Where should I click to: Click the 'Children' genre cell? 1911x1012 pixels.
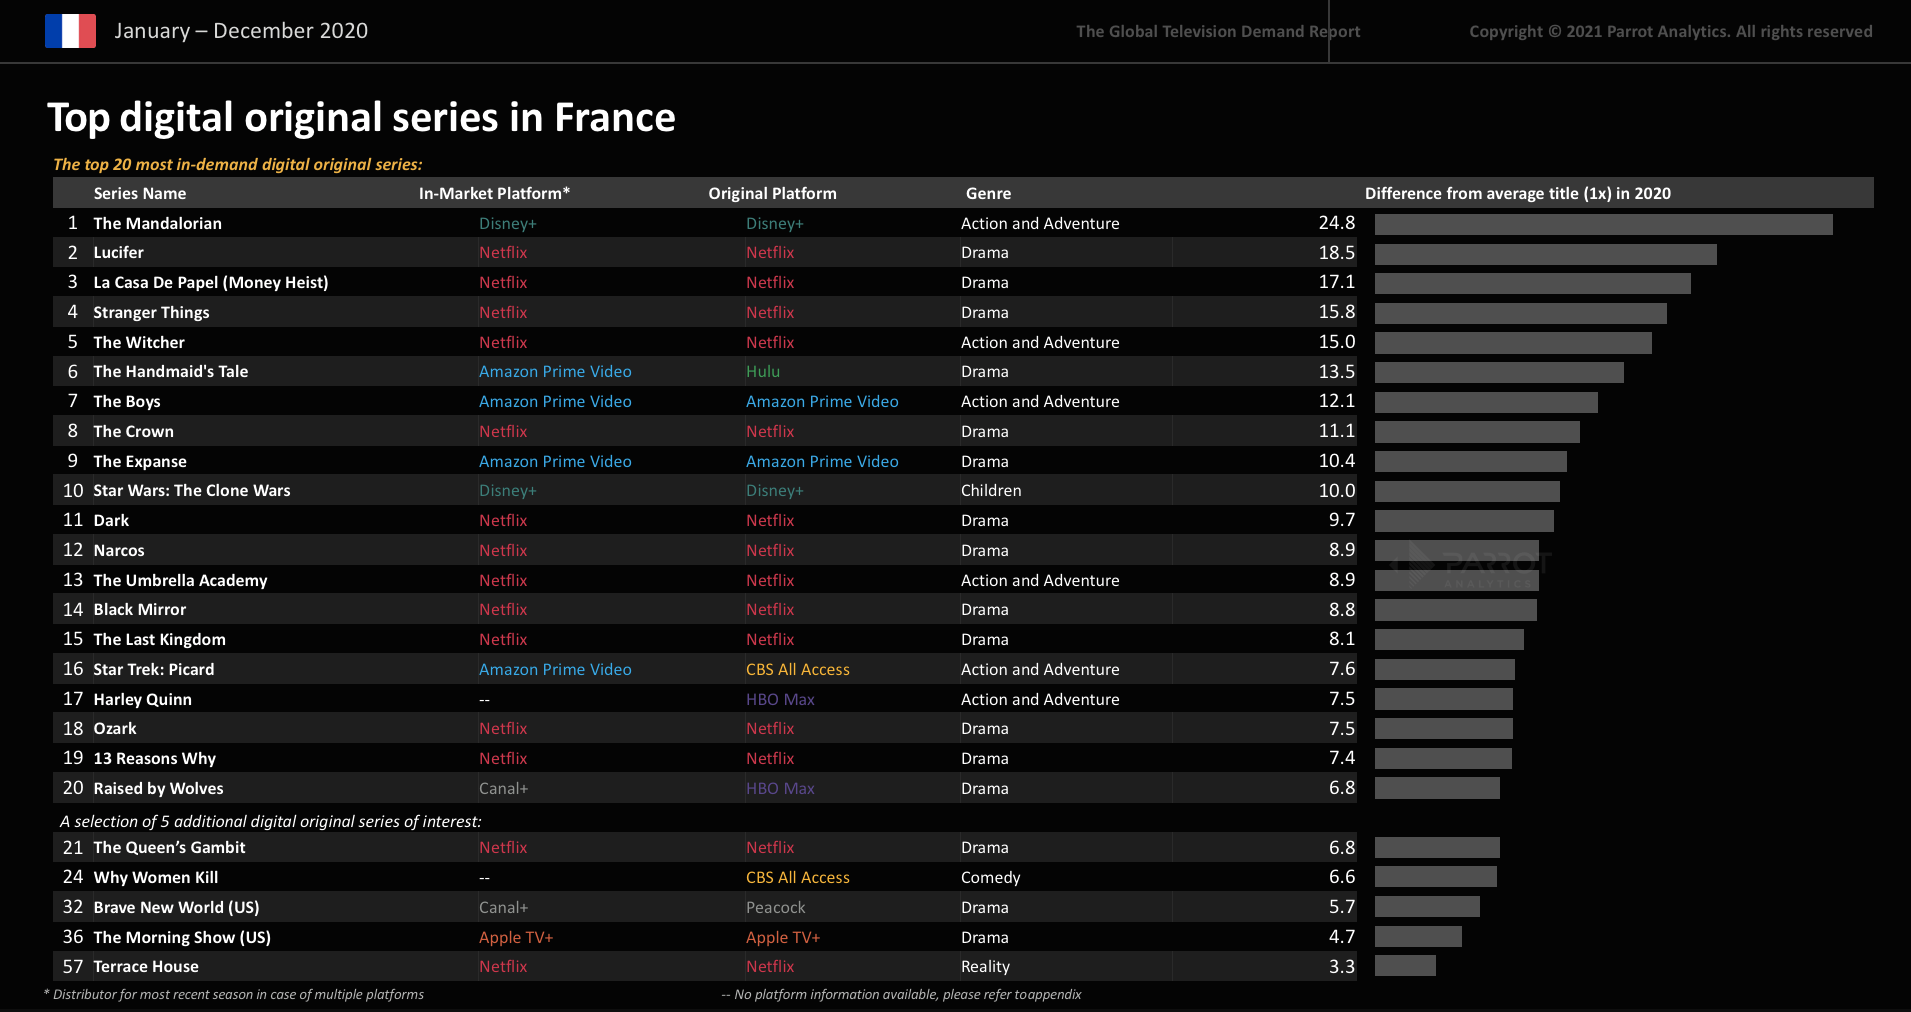tap(991, 491)
